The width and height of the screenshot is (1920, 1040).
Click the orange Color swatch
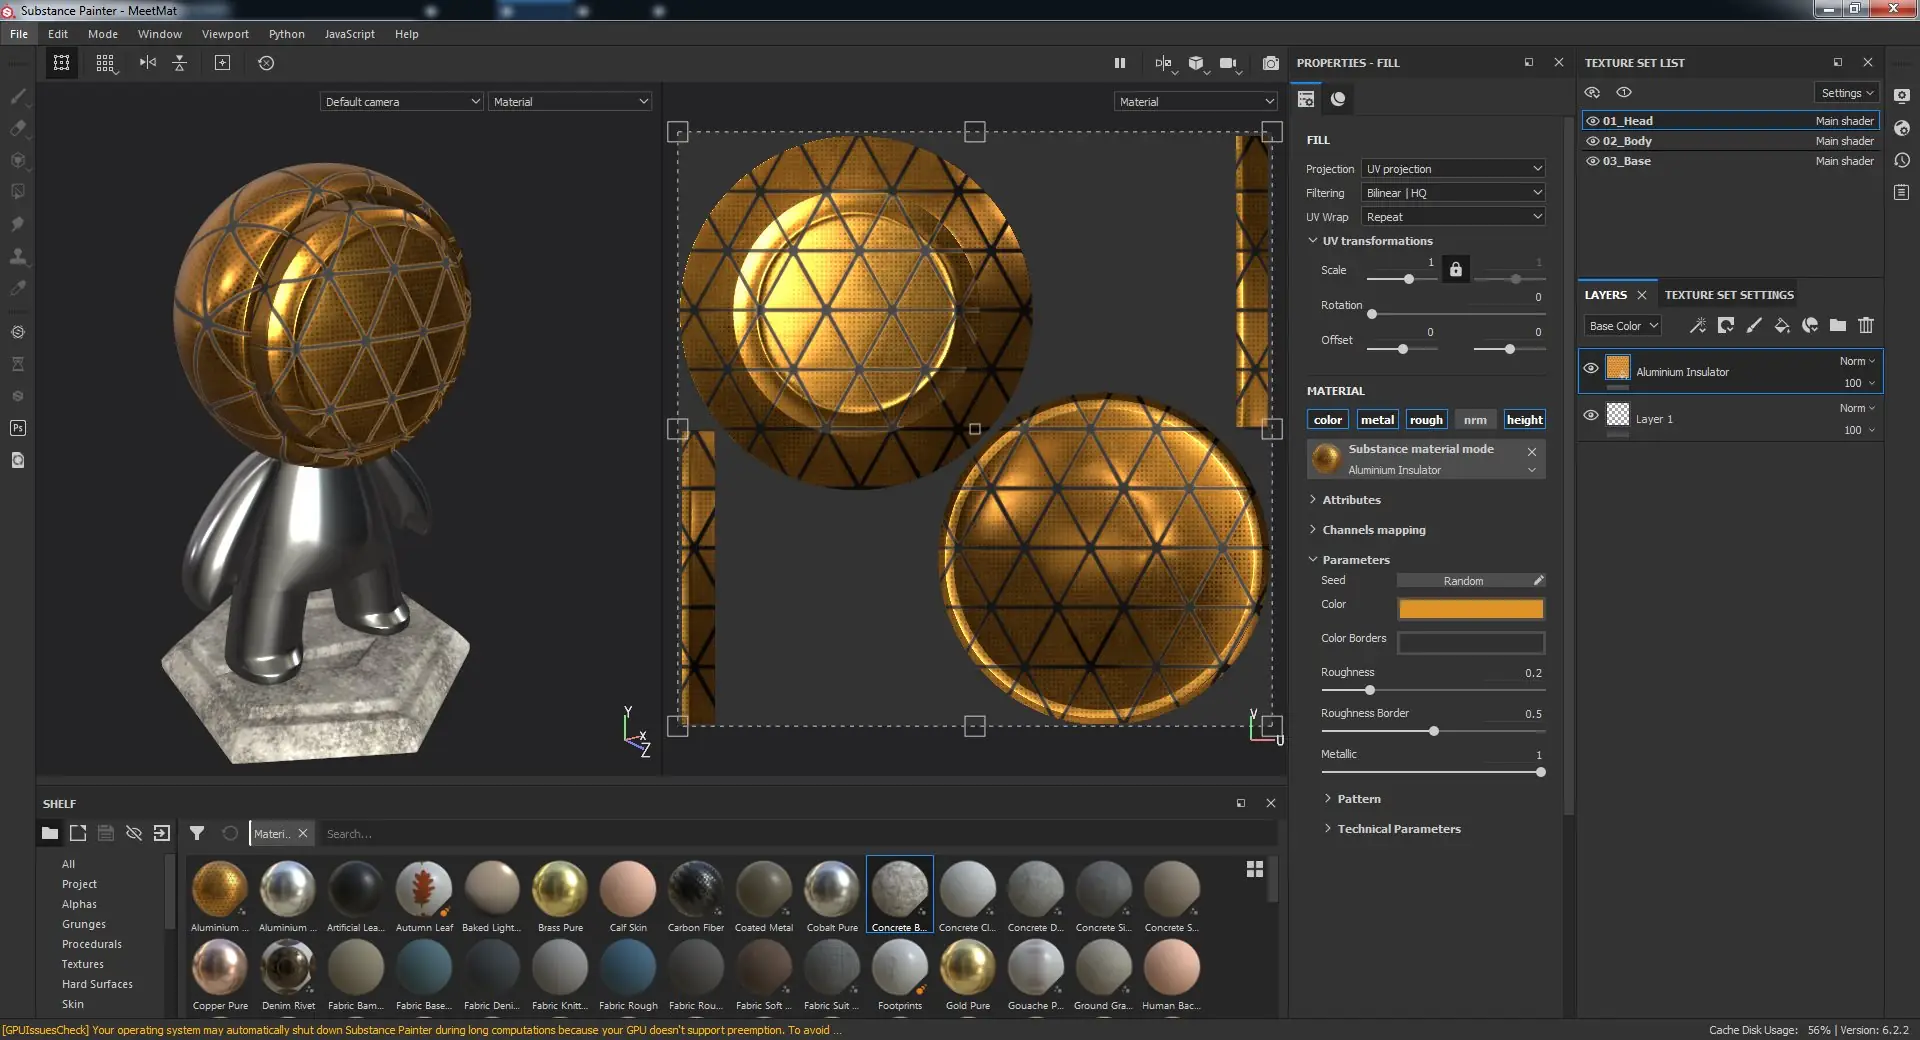click(x=1470, y=609)
